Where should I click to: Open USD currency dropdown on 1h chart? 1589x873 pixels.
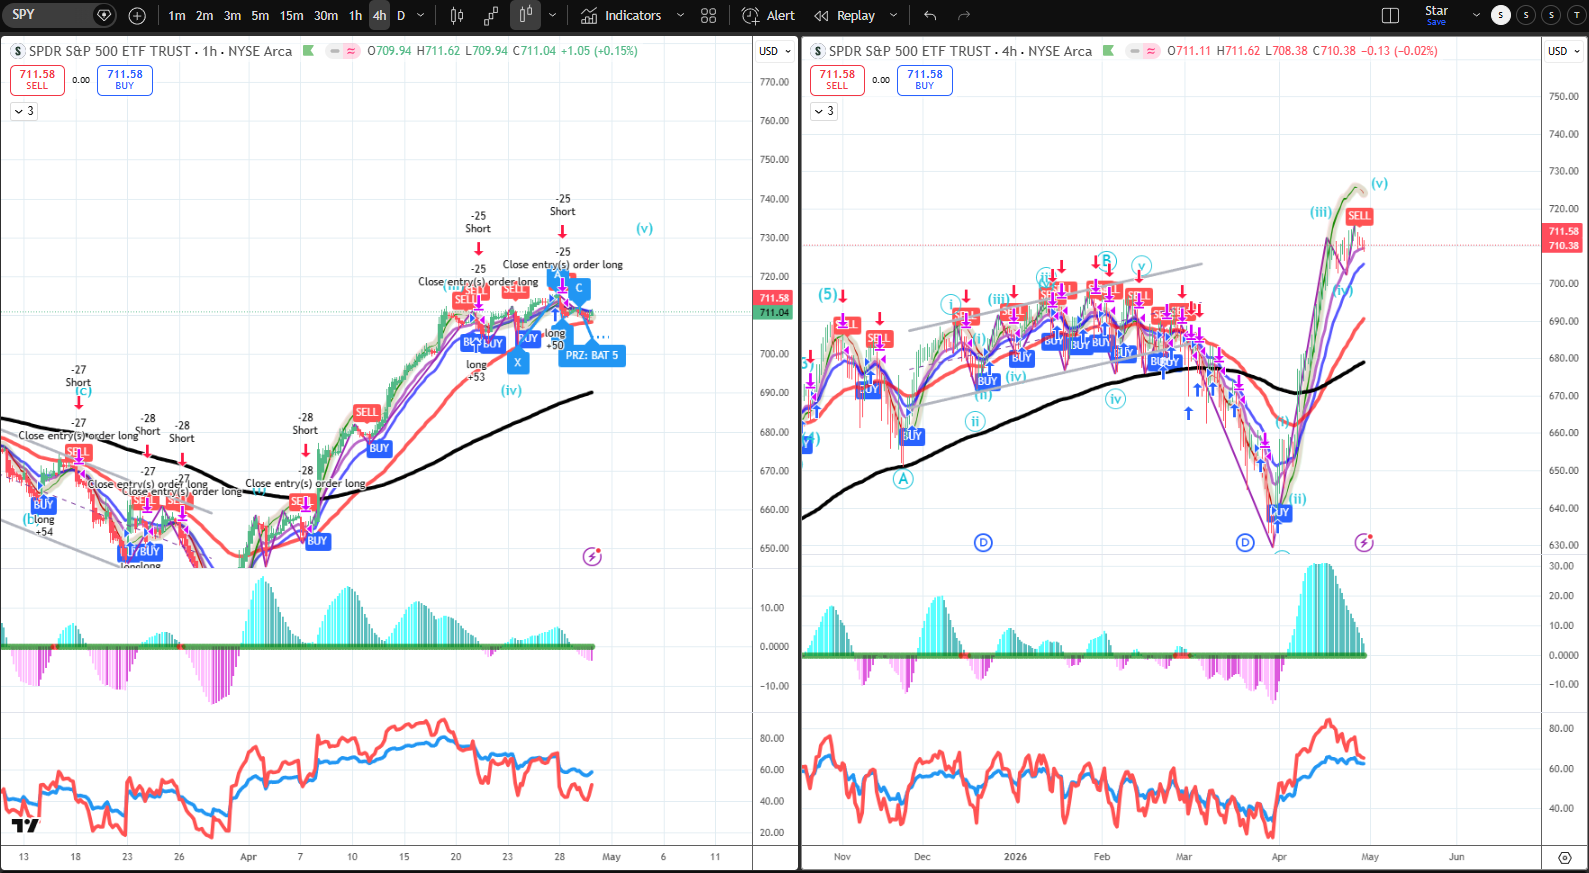pos(775,51)
